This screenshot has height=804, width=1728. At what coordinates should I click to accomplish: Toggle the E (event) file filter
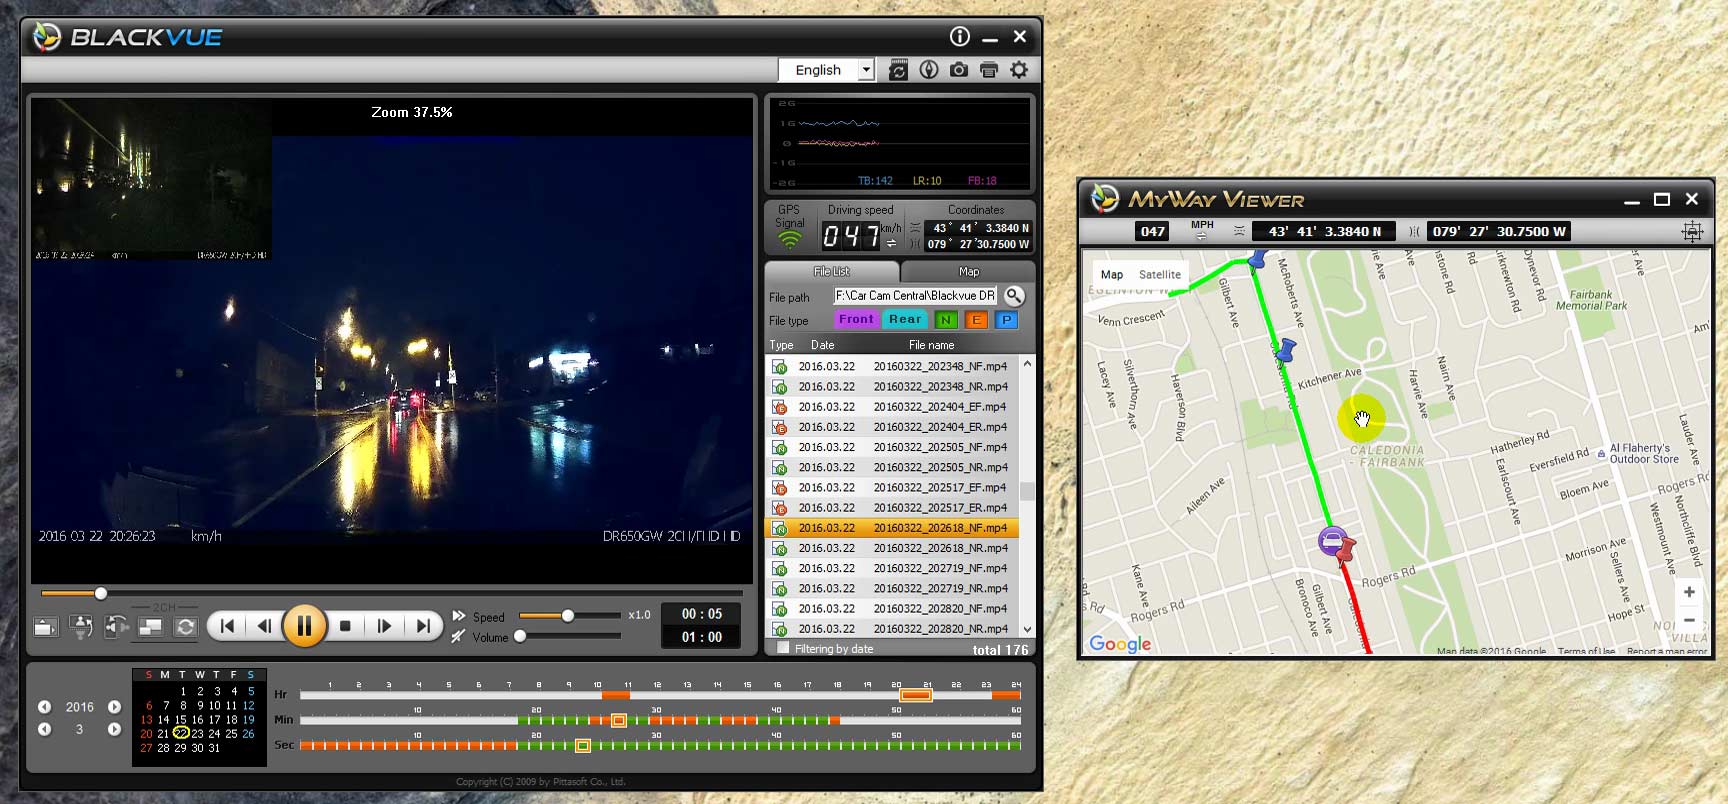click(x=976, y=320)
